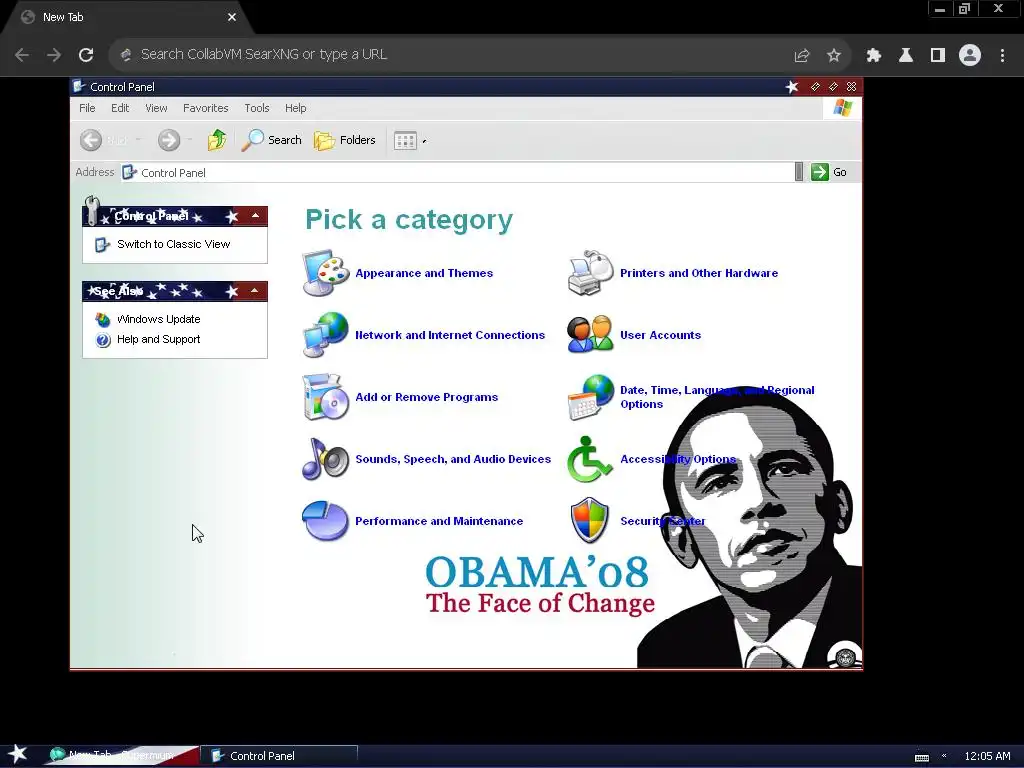Close the New Tab browser tab
Image resolution: width=1024 pixels, height=768 pixels.
[x=232, y=18]
